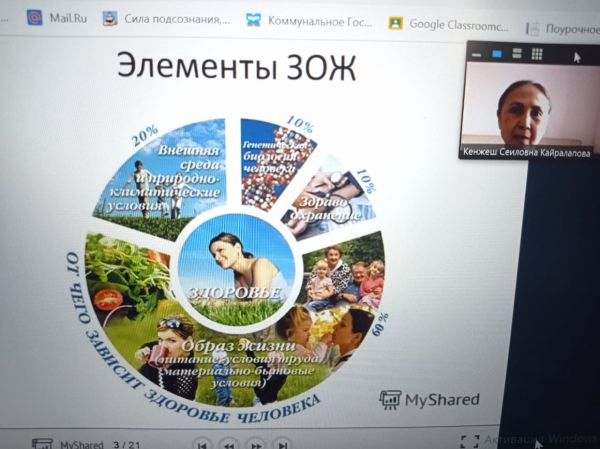Switch to single speaker video view

click(497, 53)
